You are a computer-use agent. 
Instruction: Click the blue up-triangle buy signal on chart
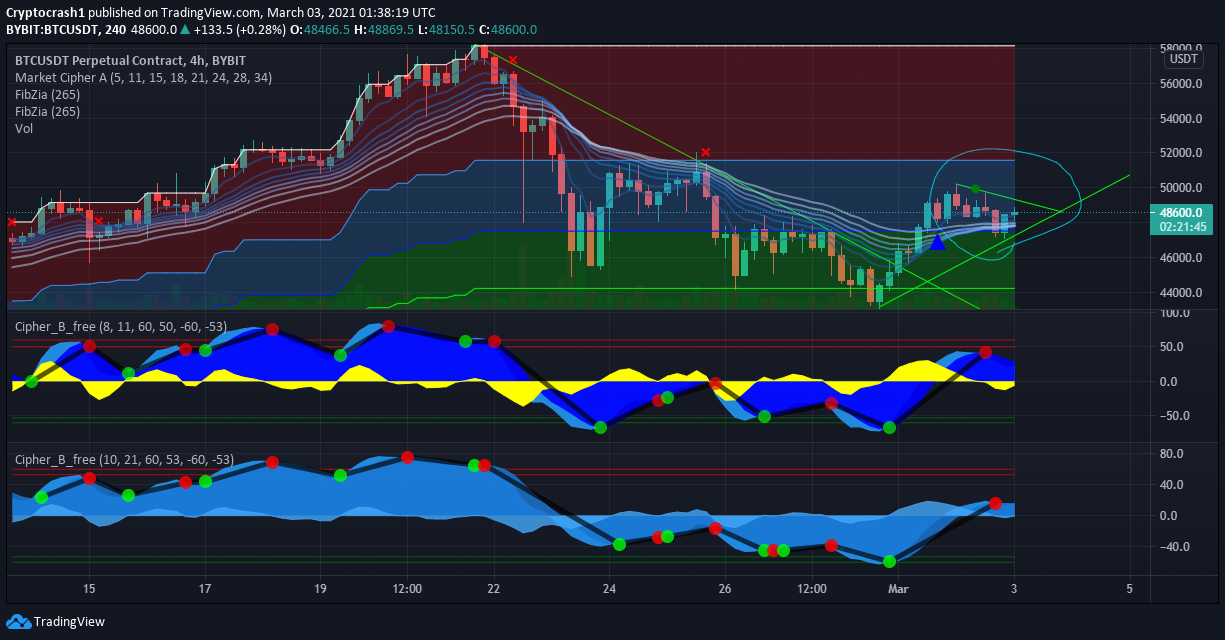(x=936, y=241)
